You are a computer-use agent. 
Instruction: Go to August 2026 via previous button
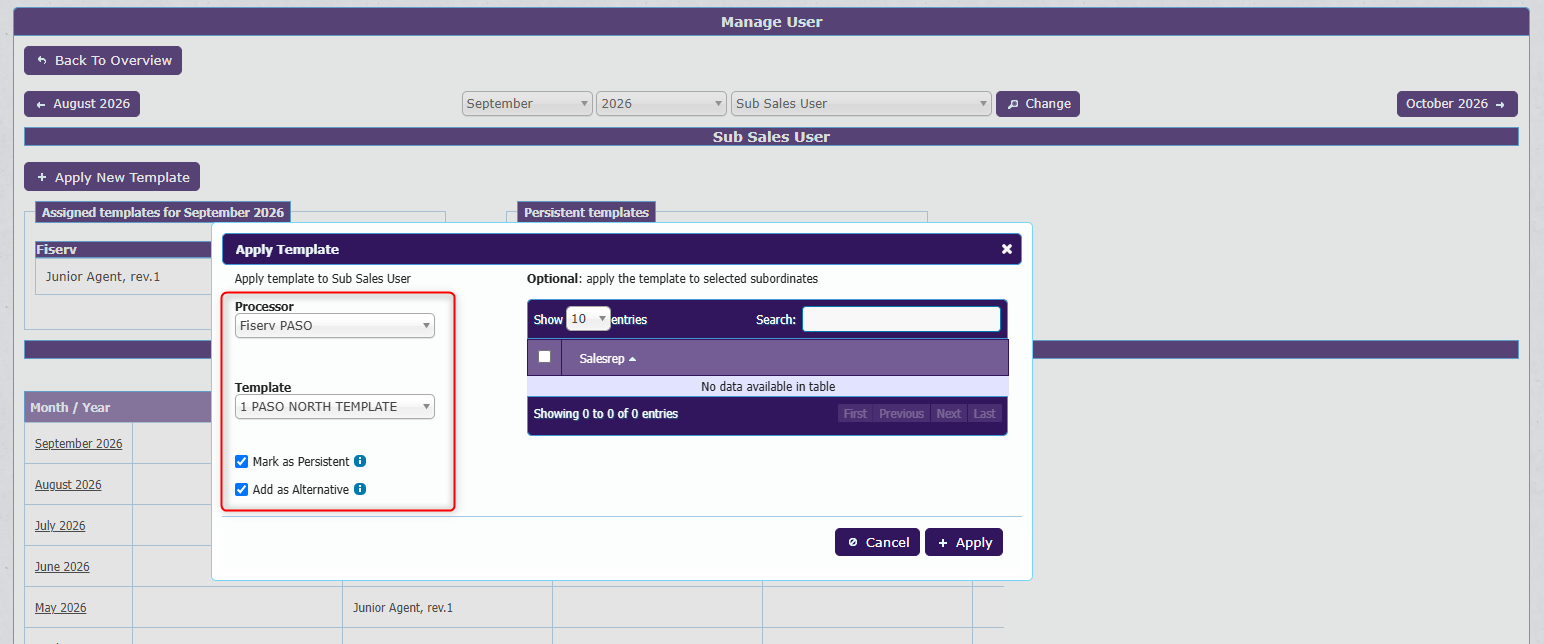tap(82, 104)
